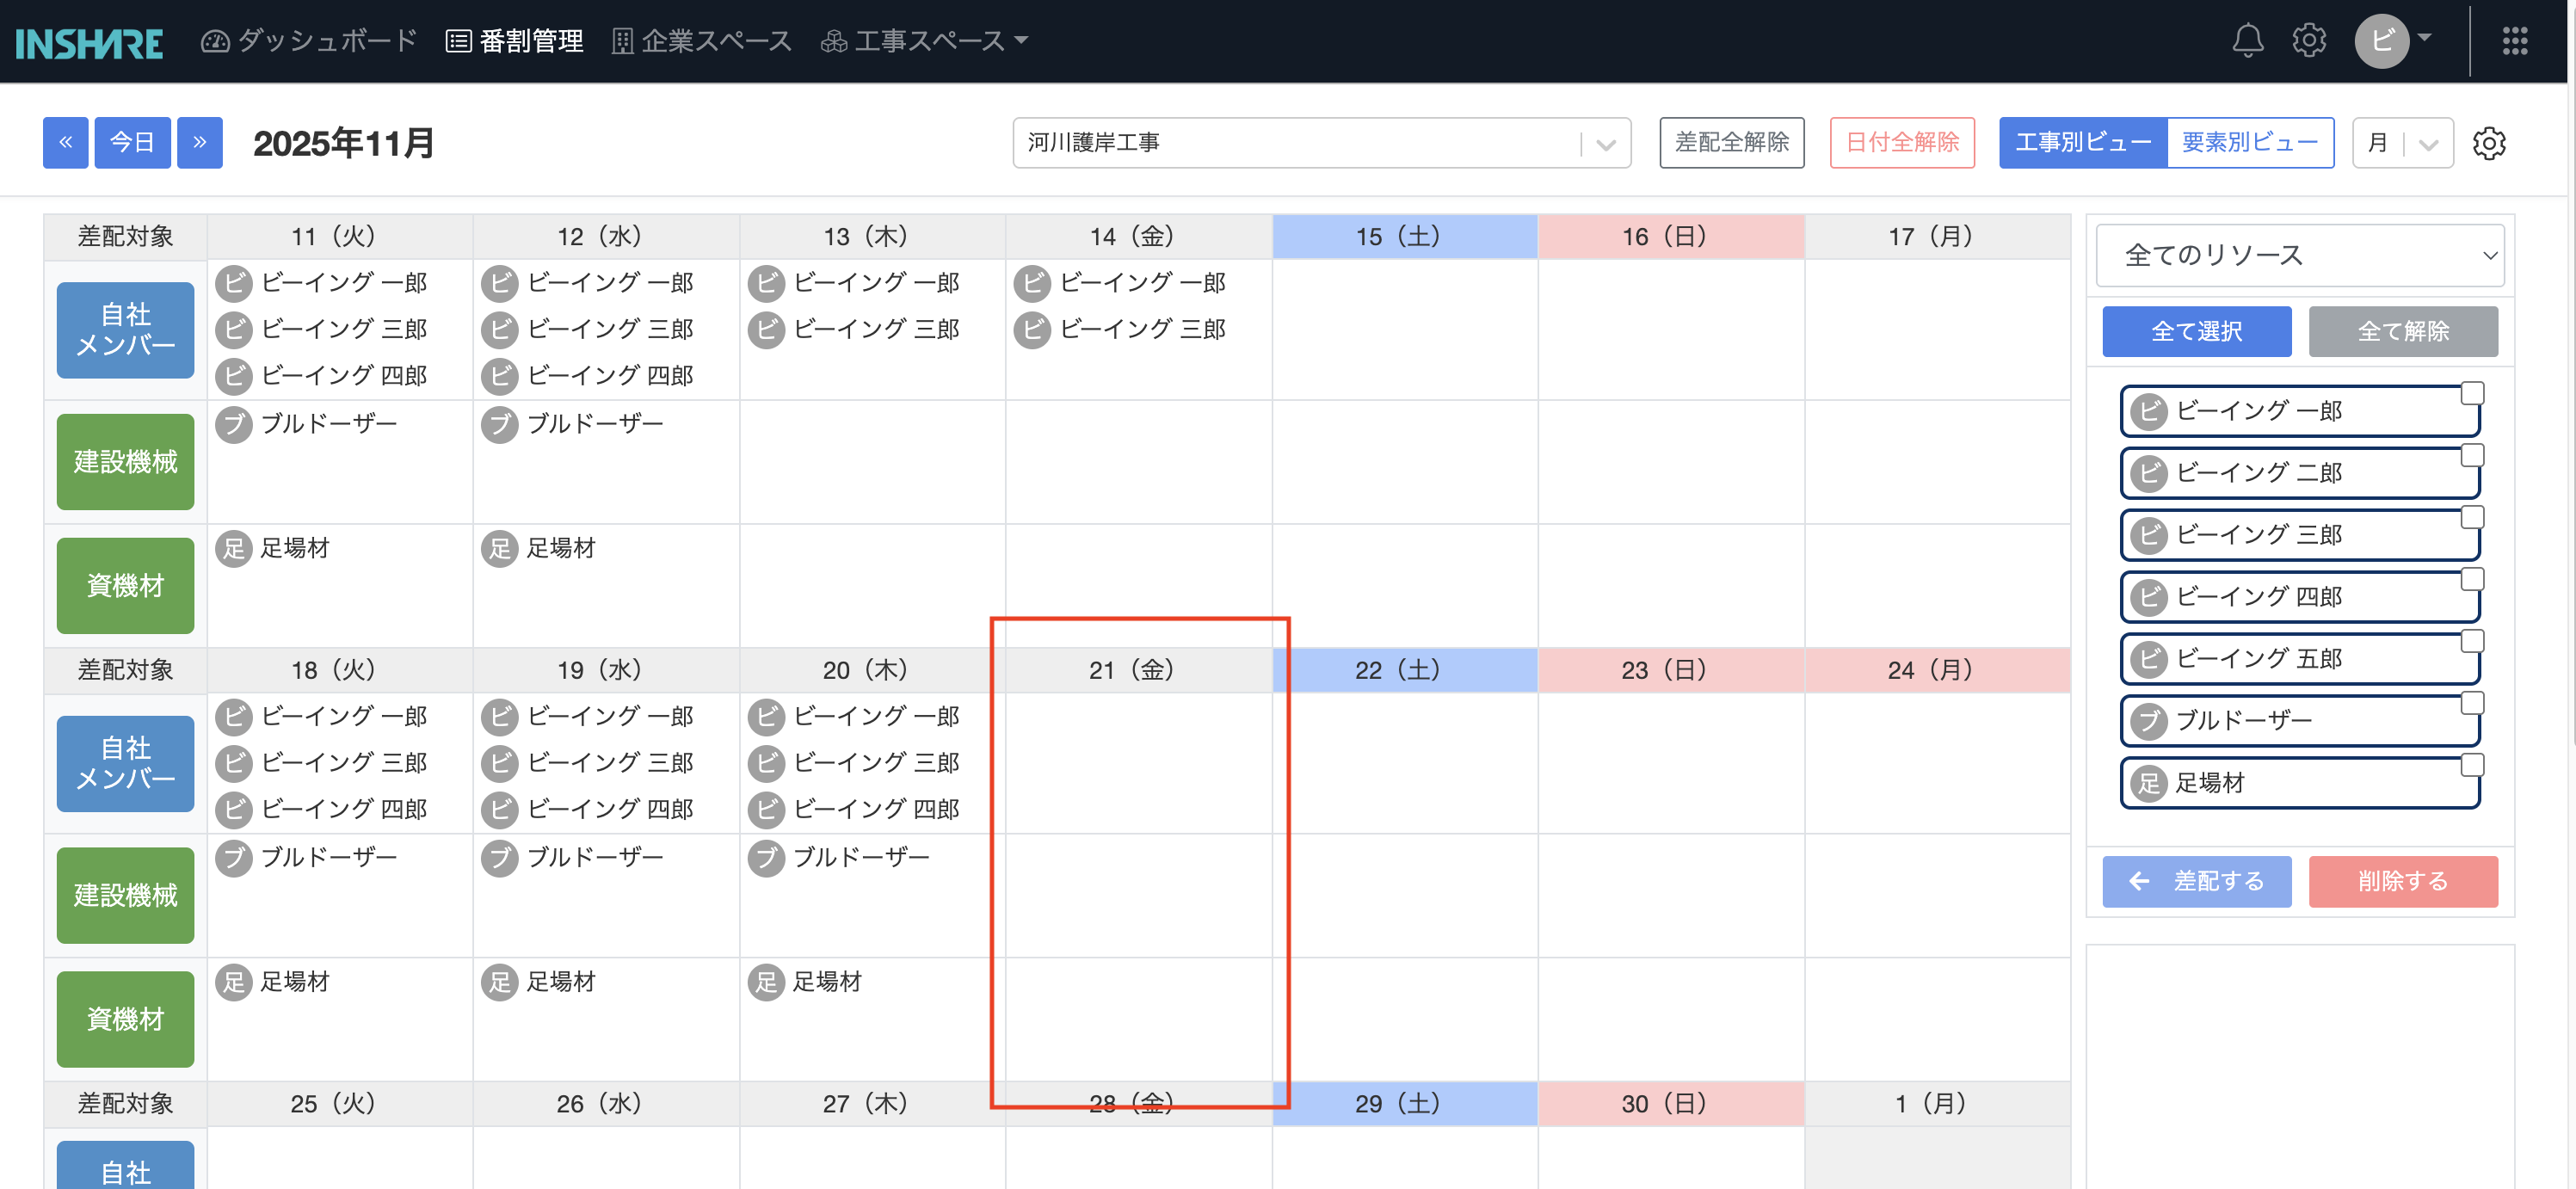This screenshot has width=2576, height=1189.
Task: Select 自社メンバー row label for week of 11
Action: coord(125,330)
